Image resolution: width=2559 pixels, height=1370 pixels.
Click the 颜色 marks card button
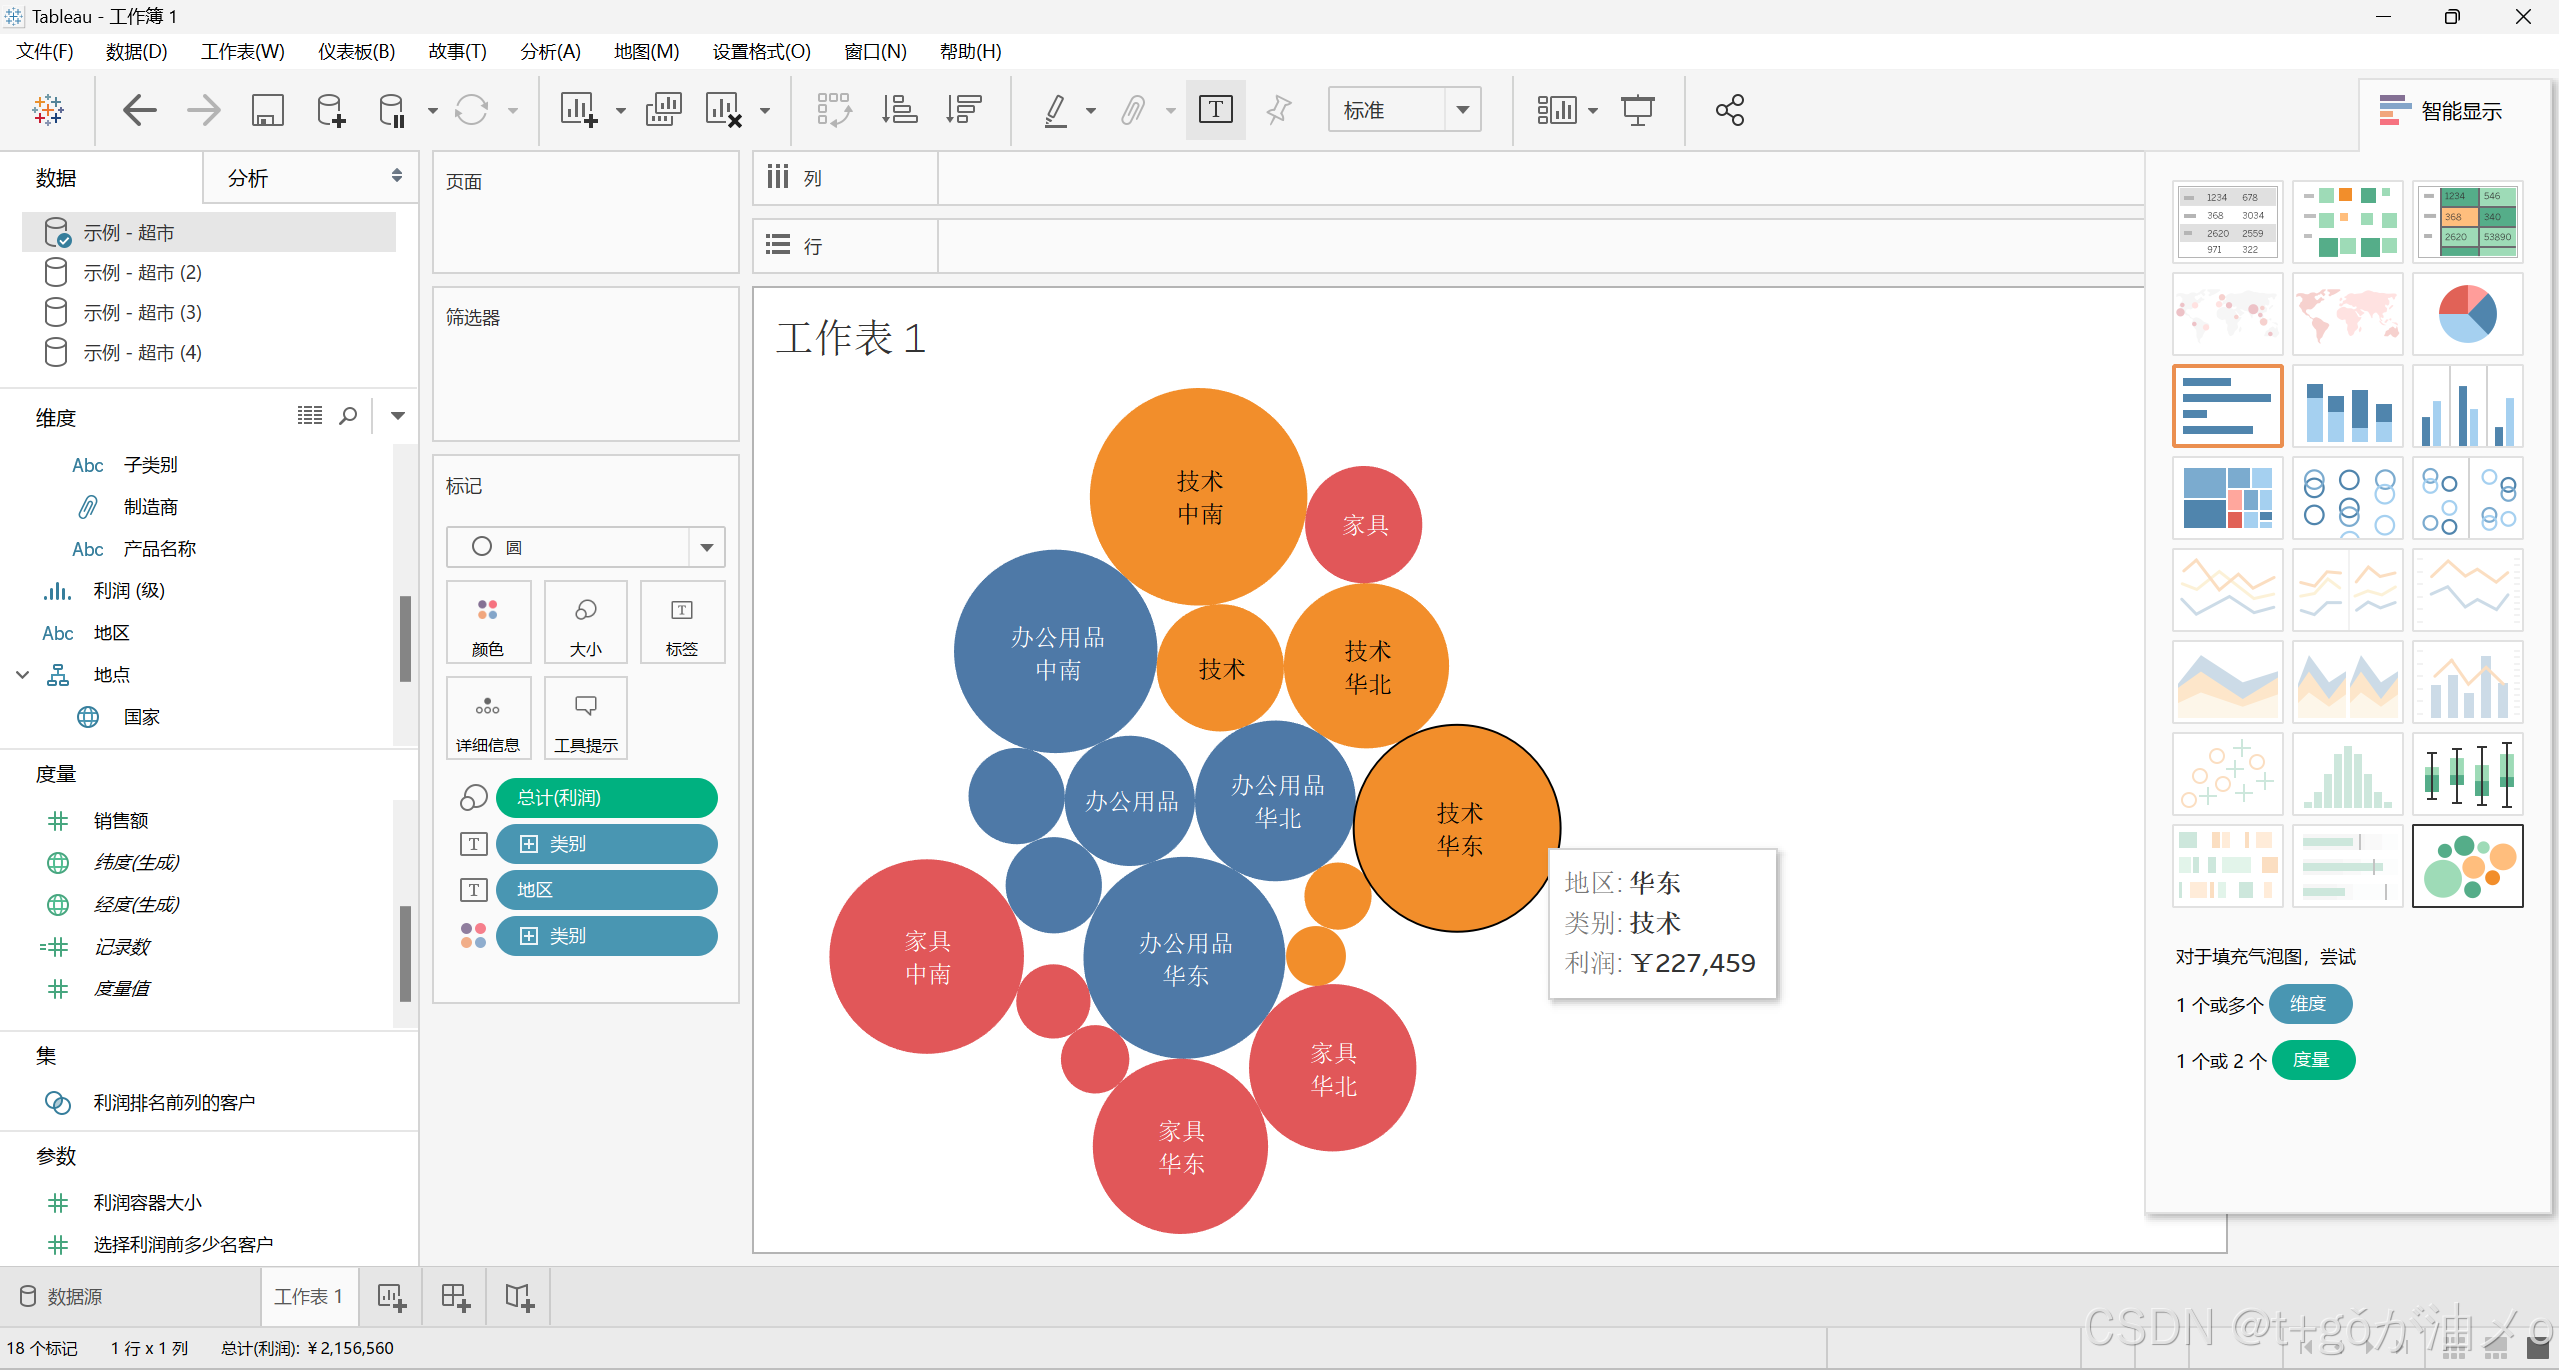(x=487, y=622)
